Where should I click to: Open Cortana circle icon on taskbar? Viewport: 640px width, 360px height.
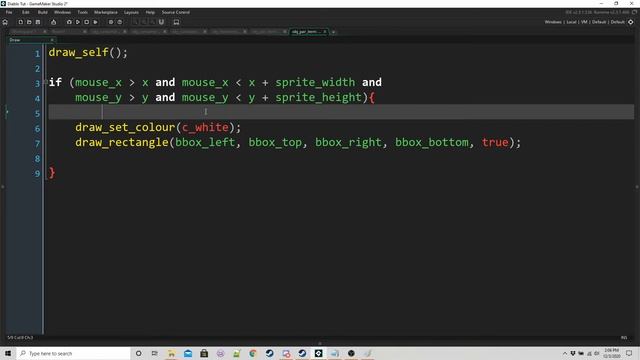click(x=138, y=353)
